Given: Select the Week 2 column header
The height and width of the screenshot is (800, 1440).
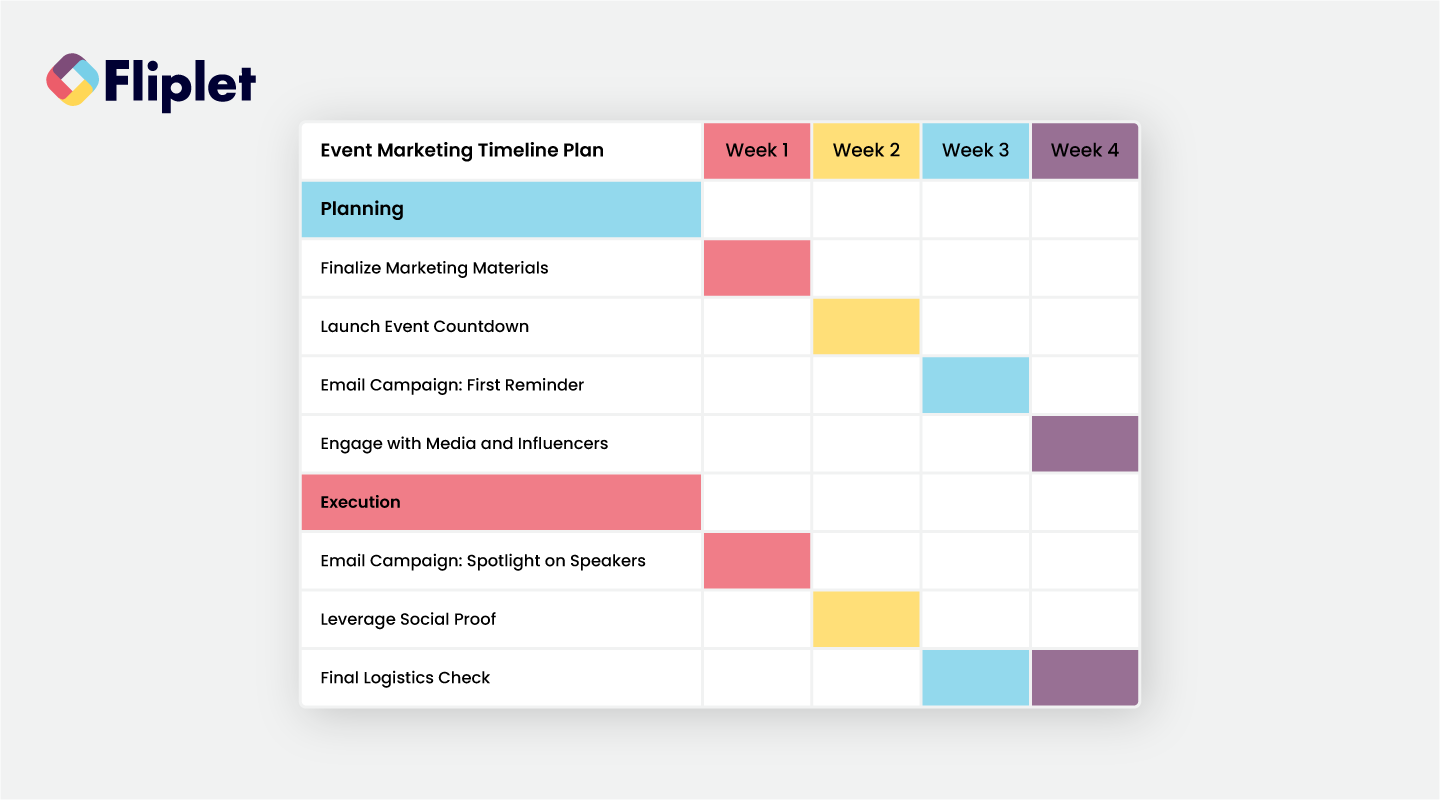Looking at the screenshot, I should (866, 151).
